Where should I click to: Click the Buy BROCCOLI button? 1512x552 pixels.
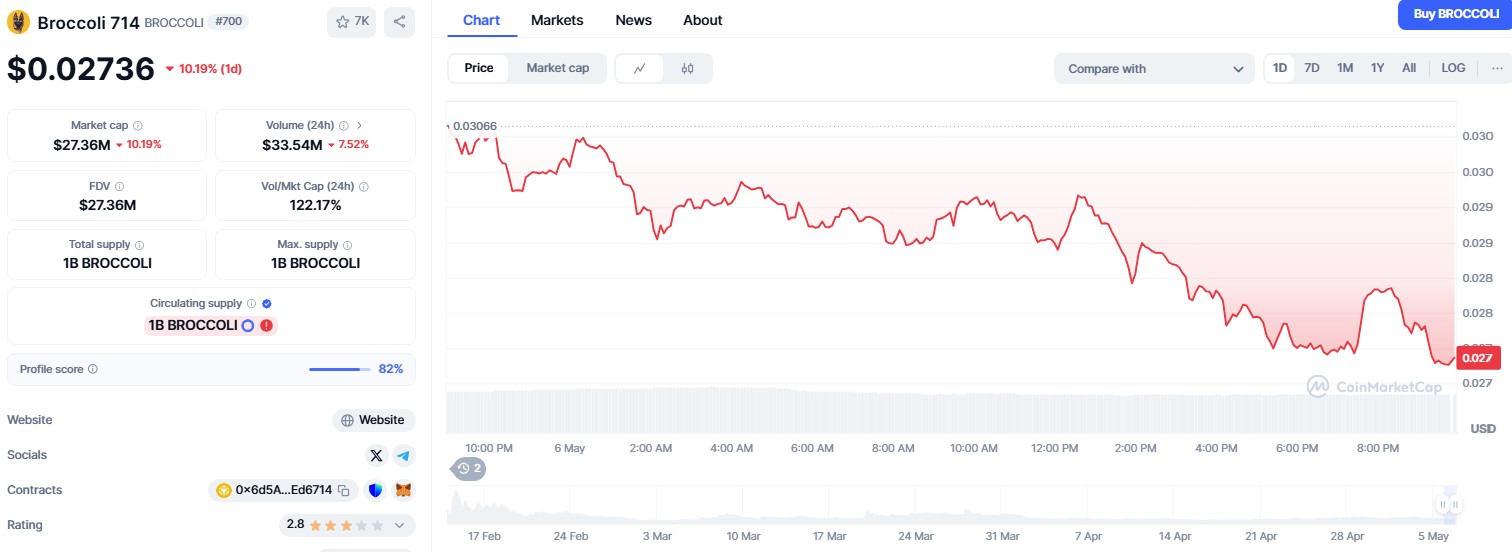tap(1454, 14)
